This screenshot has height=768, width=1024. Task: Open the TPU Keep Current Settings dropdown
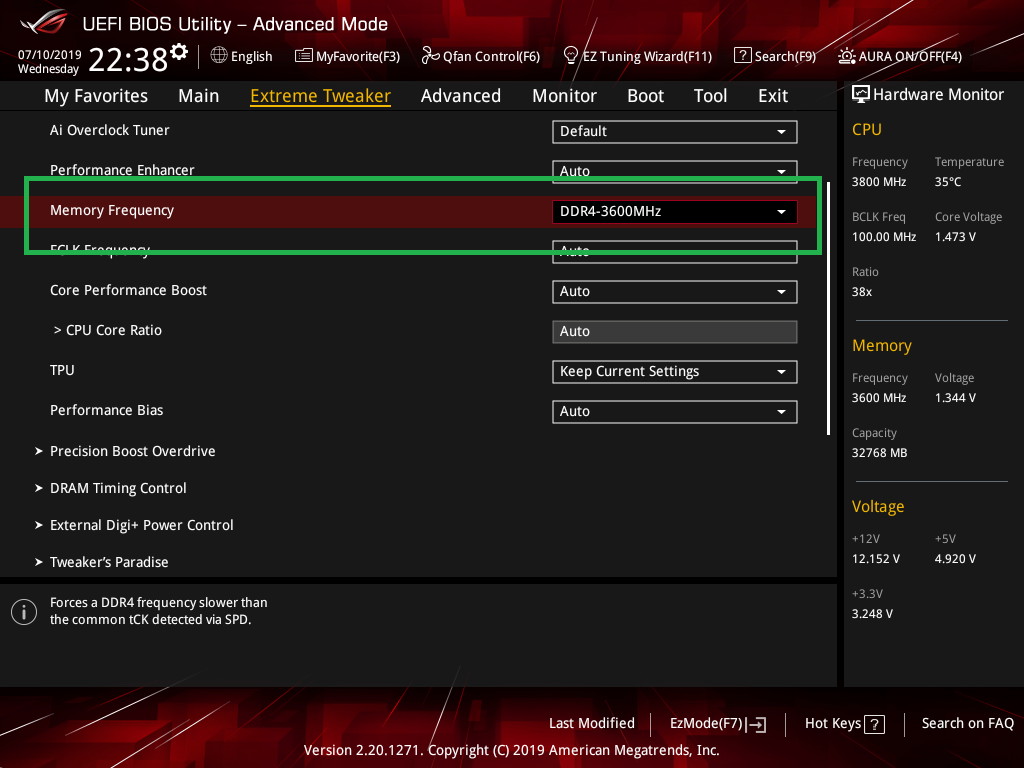click(675, 372)
